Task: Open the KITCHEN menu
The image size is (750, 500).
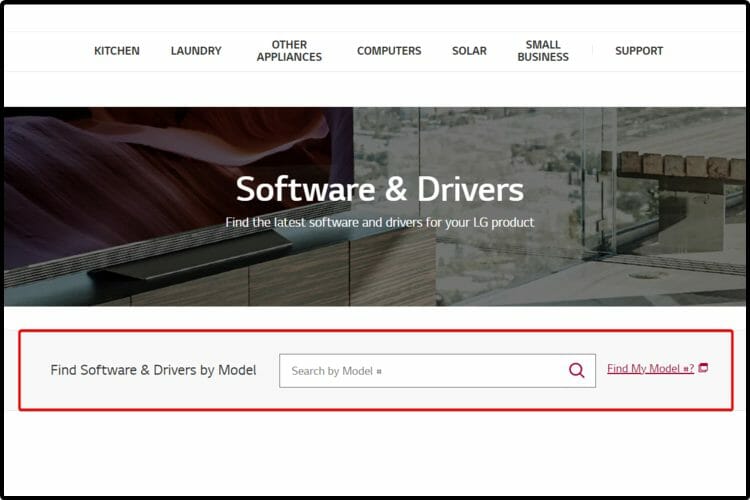Action: click(x=117, y=51)
